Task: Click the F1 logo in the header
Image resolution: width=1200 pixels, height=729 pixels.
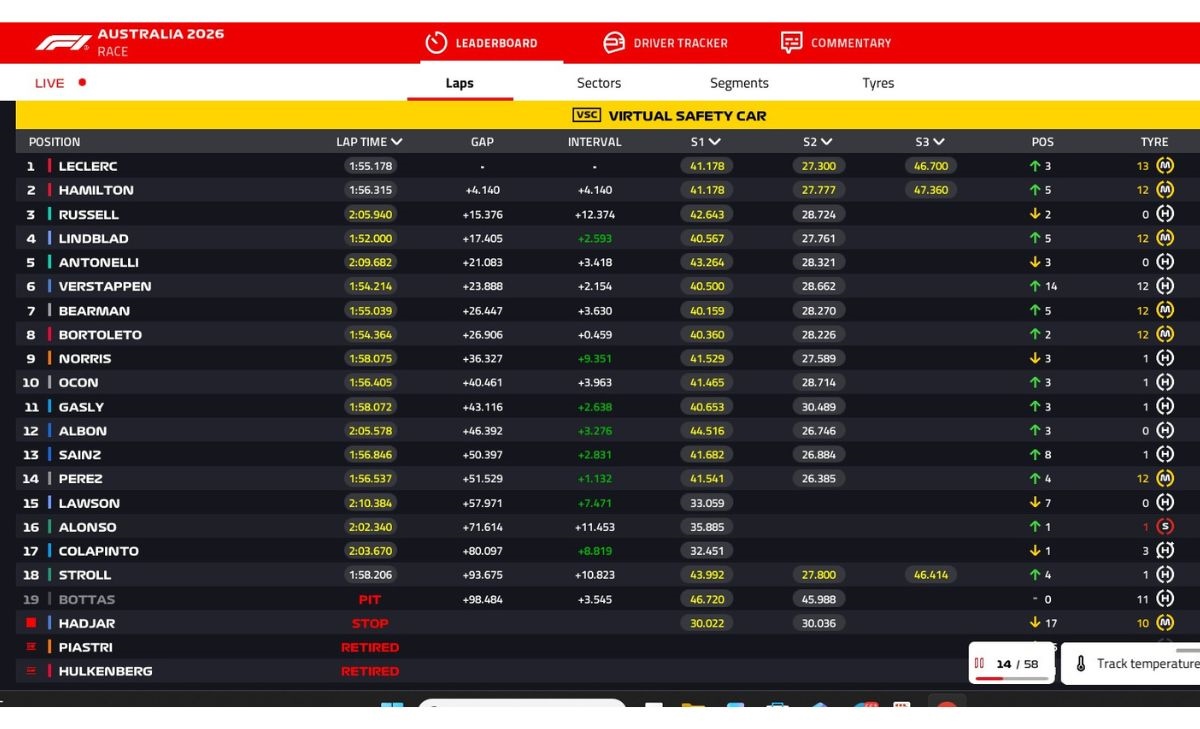Action: click(63, 43)
